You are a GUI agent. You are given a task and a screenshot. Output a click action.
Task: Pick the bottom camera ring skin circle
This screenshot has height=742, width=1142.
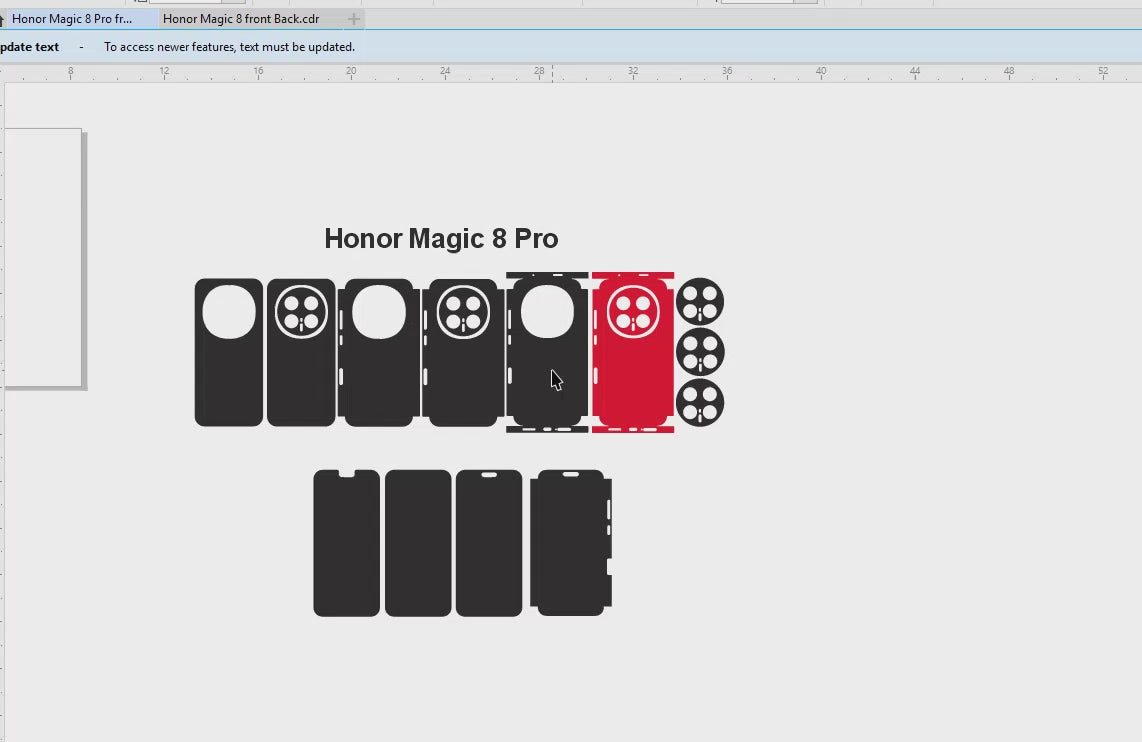(x=700, y=403)
